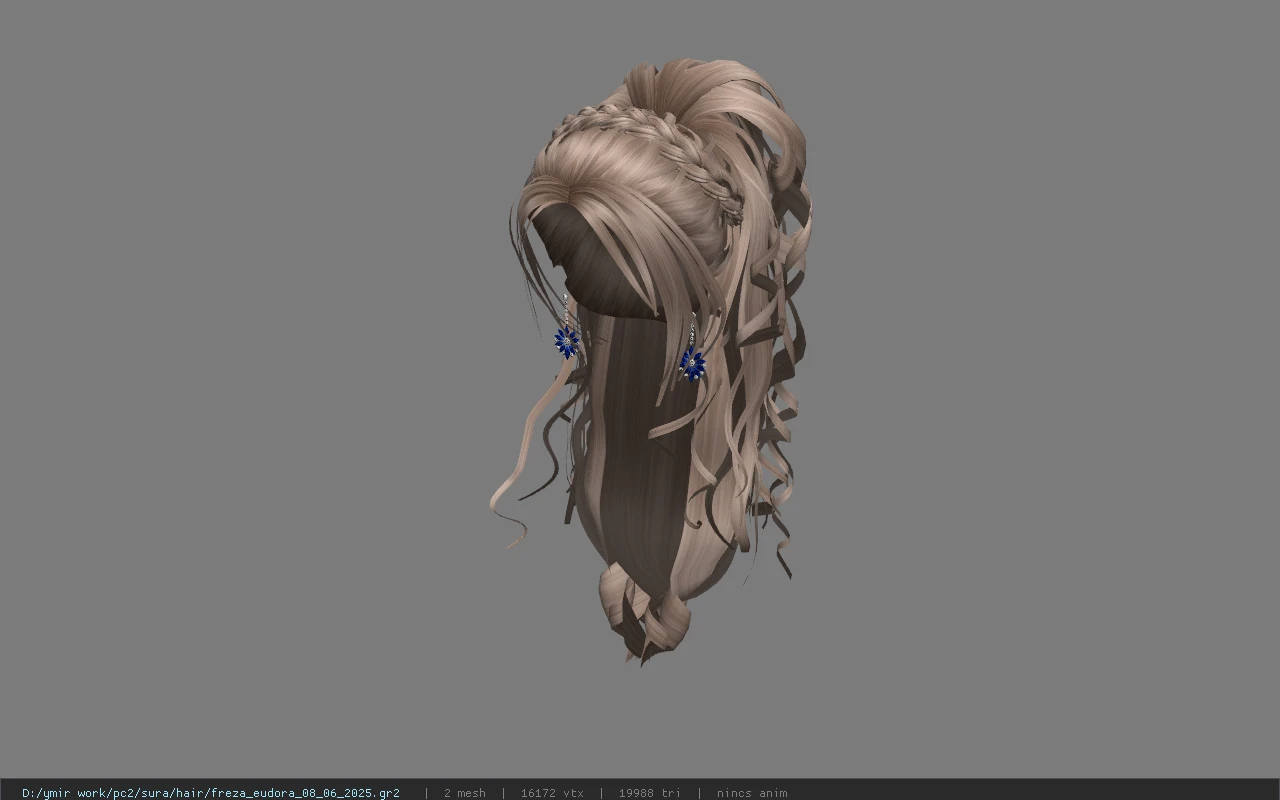
Task: Click the freza_eudora_08_06_2025.gr2 file path
Action: coord(211,793)
